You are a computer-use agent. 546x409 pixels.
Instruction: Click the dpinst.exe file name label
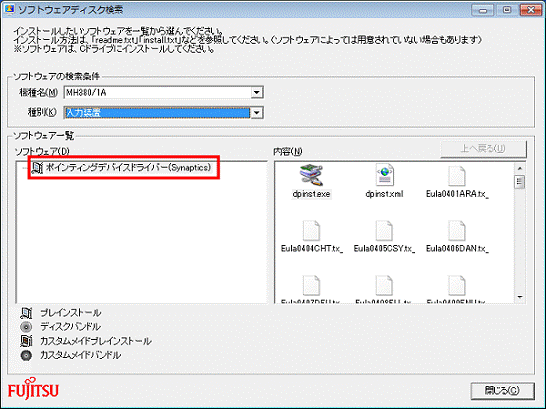pyautogui.click(x=311, y=194)
